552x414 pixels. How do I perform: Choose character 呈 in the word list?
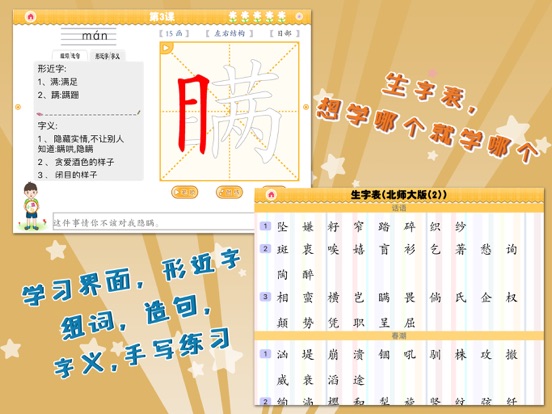(384, 322)
